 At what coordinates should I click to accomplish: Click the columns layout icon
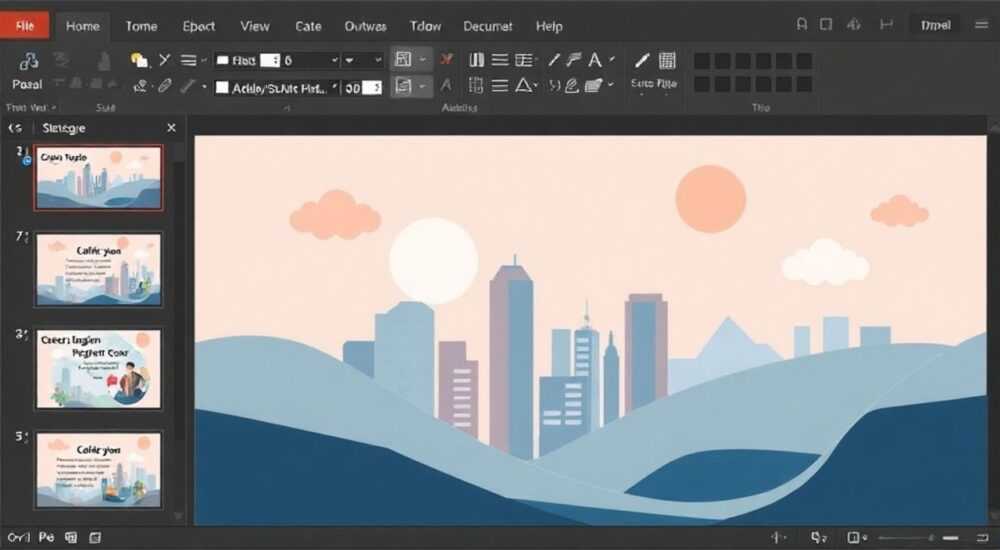point(476,60)
